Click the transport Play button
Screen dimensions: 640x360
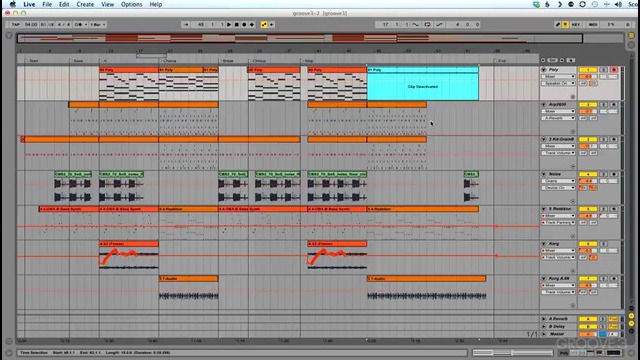pos(229,24)
